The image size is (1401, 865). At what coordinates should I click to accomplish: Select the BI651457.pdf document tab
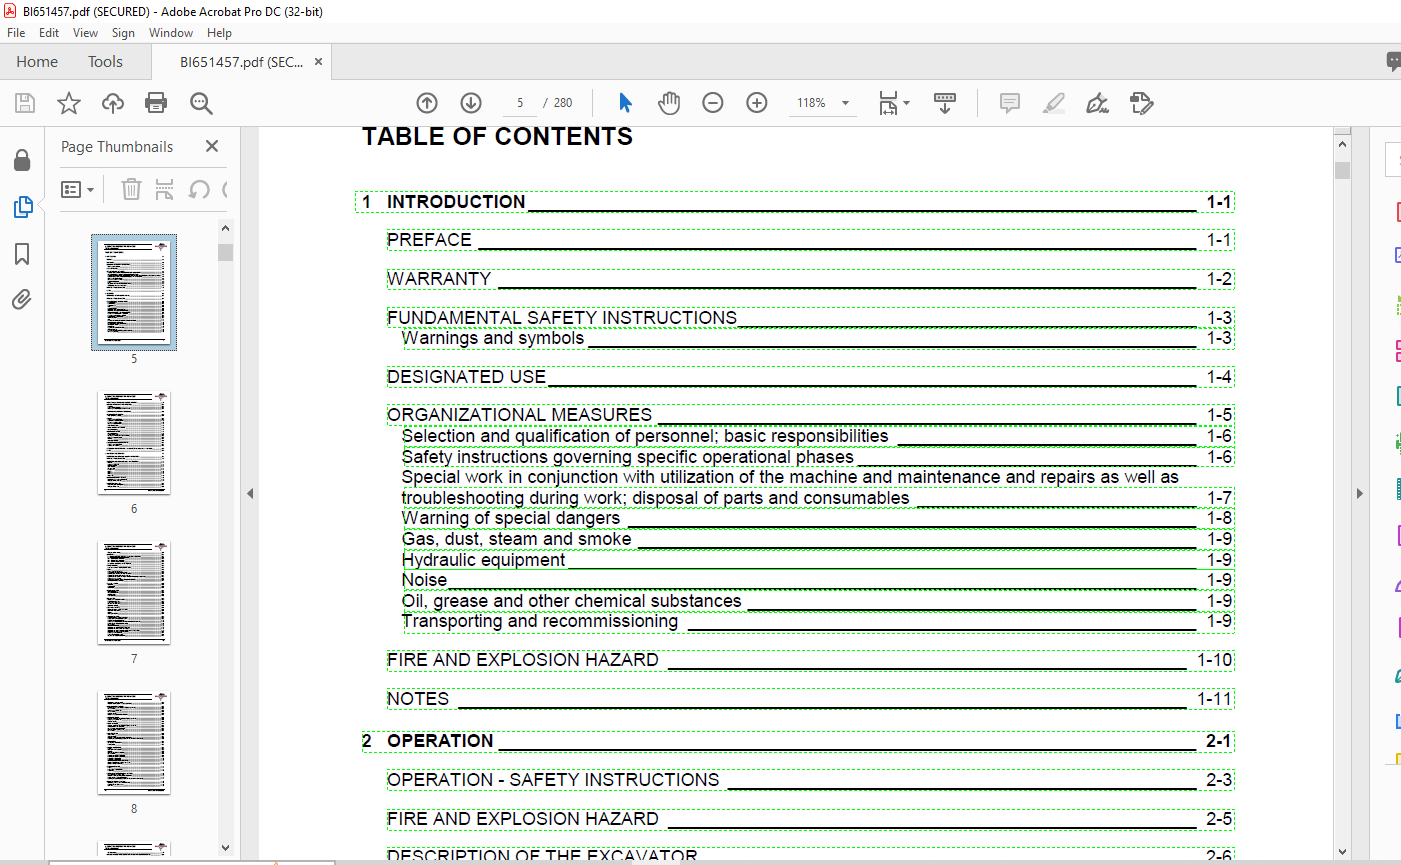241,62
